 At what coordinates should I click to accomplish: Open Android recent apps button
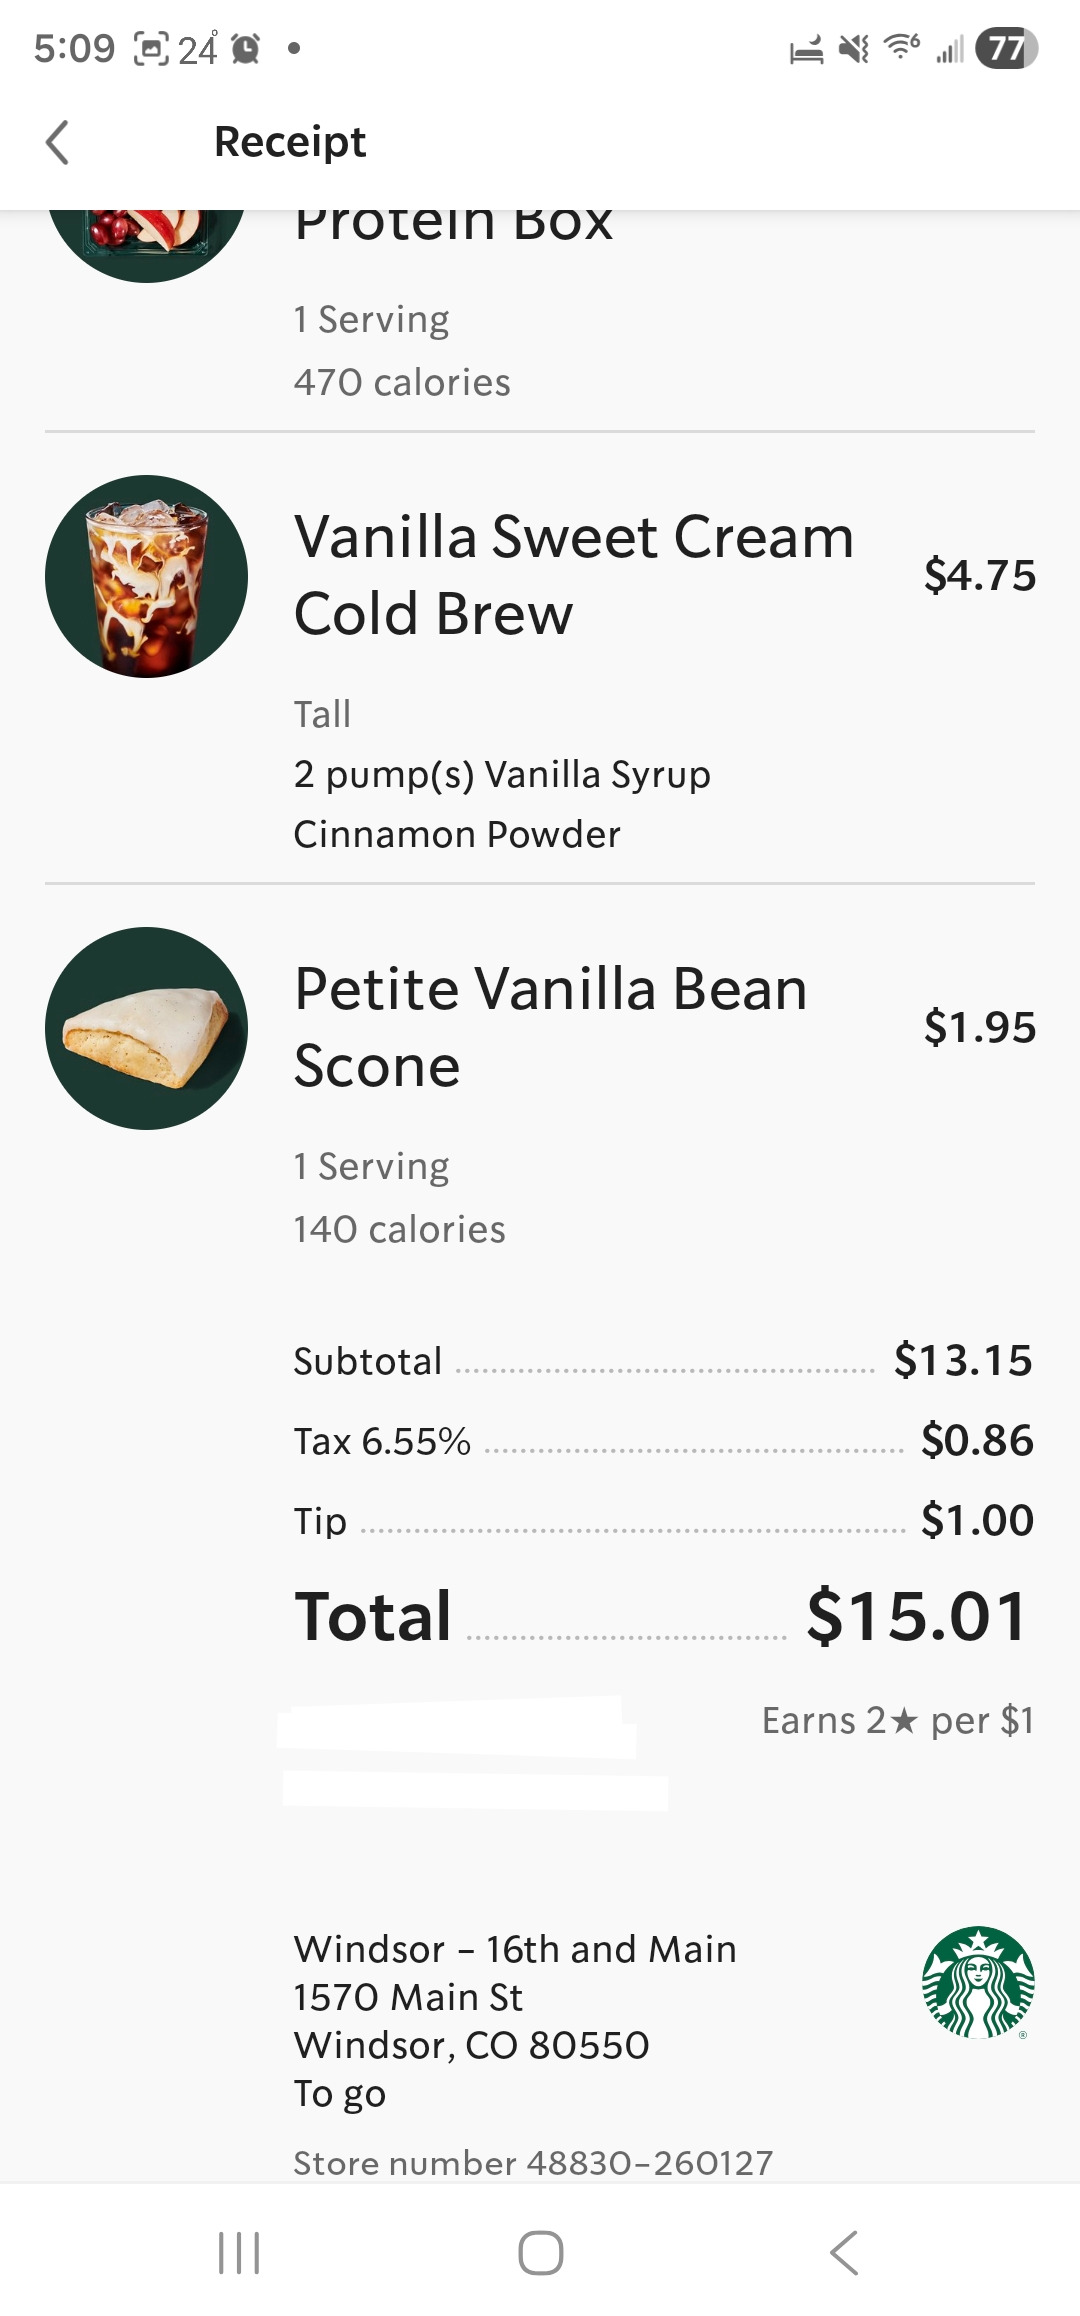coord(239,2252)
